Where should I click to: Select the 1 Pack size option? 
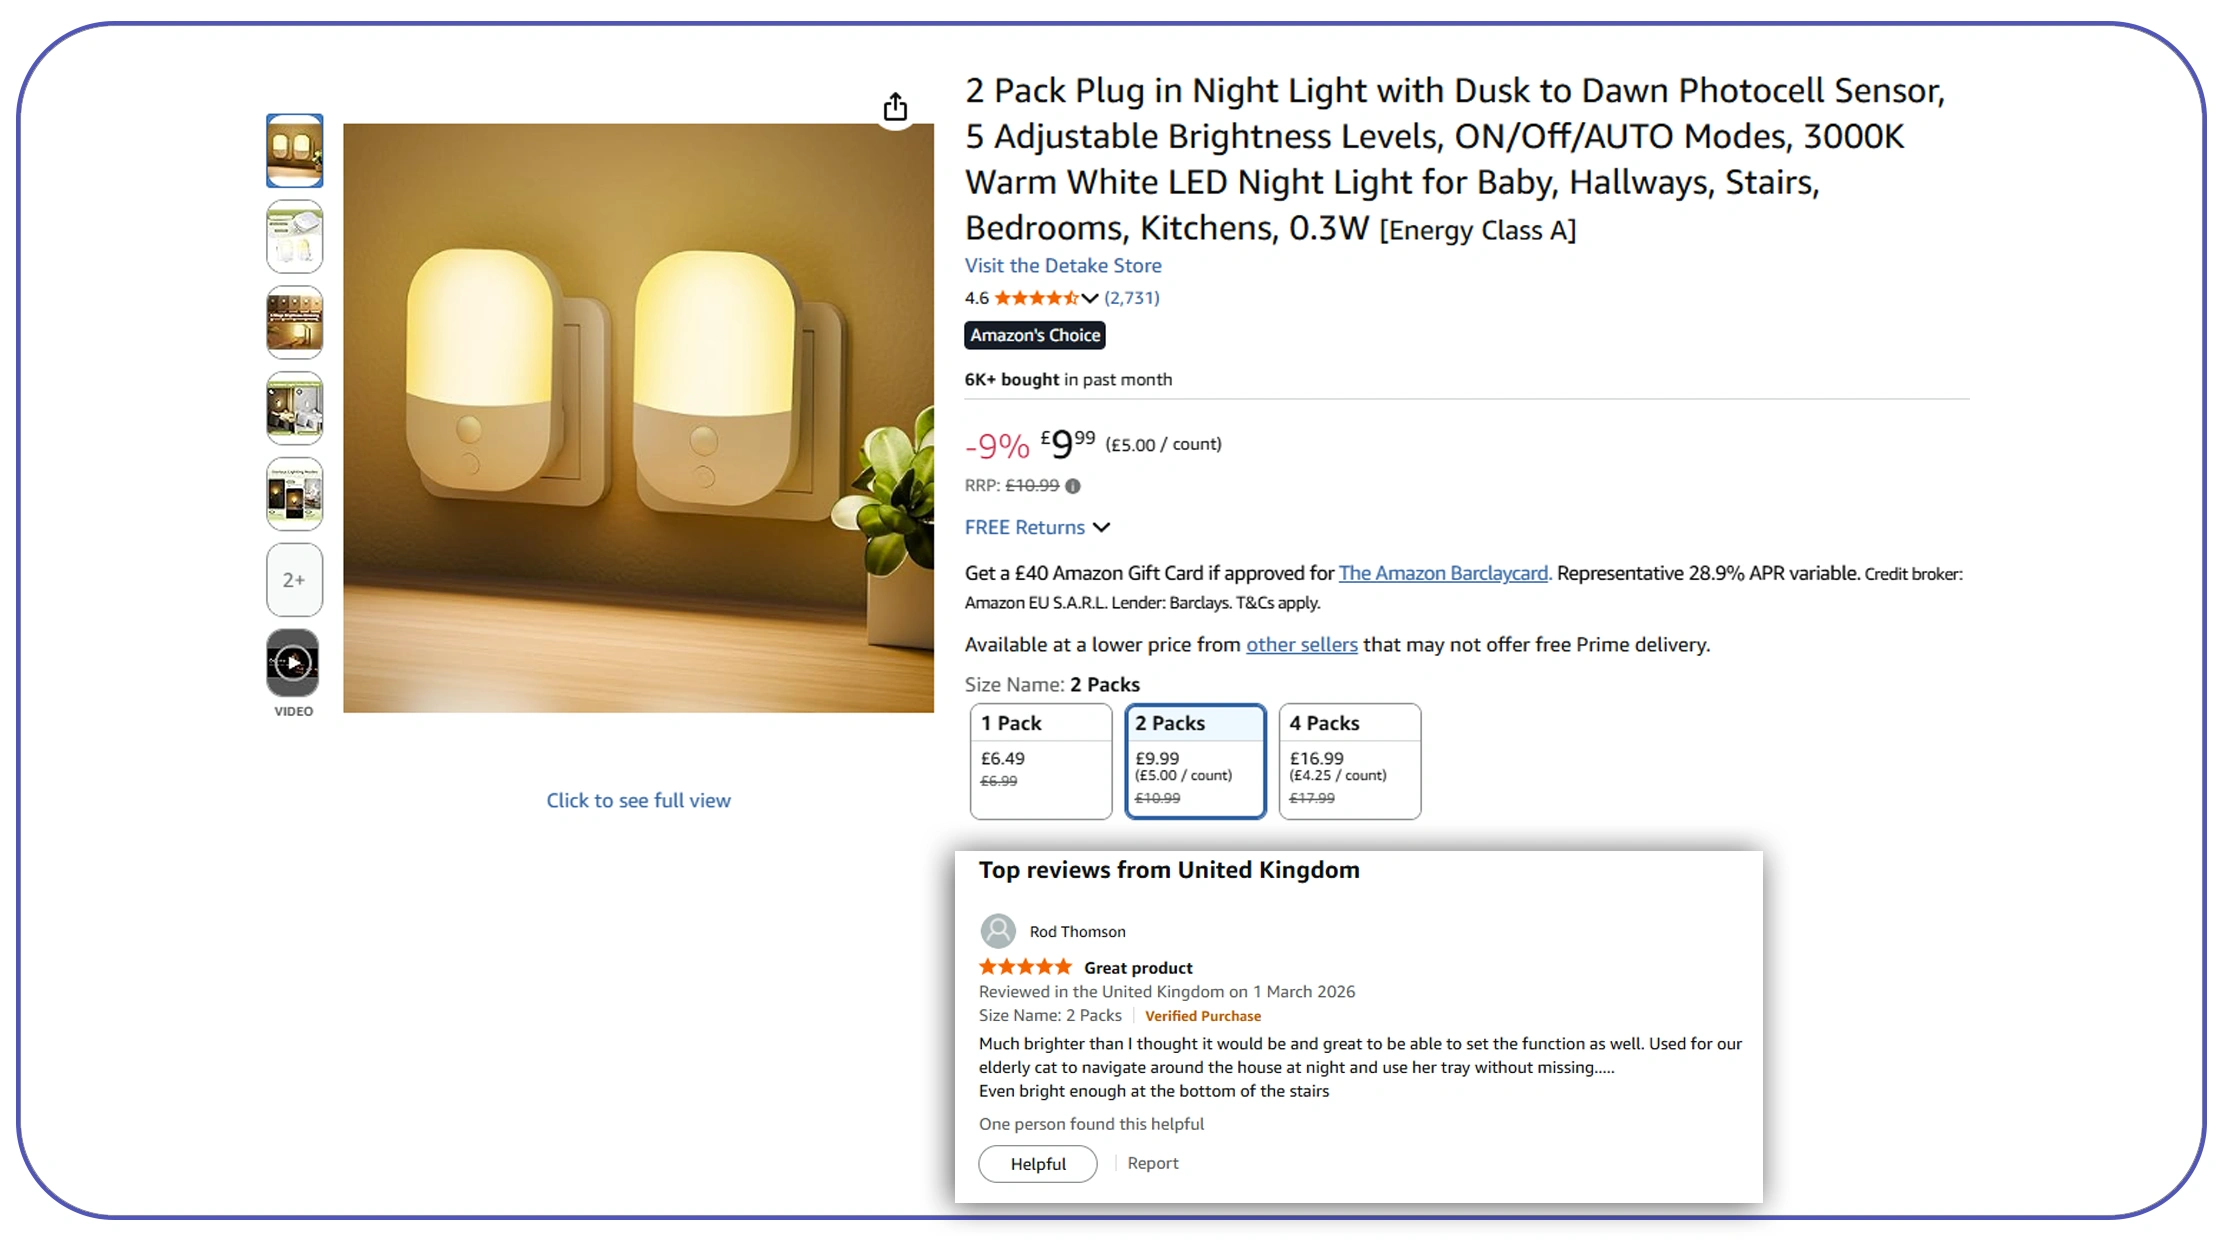1040,760
